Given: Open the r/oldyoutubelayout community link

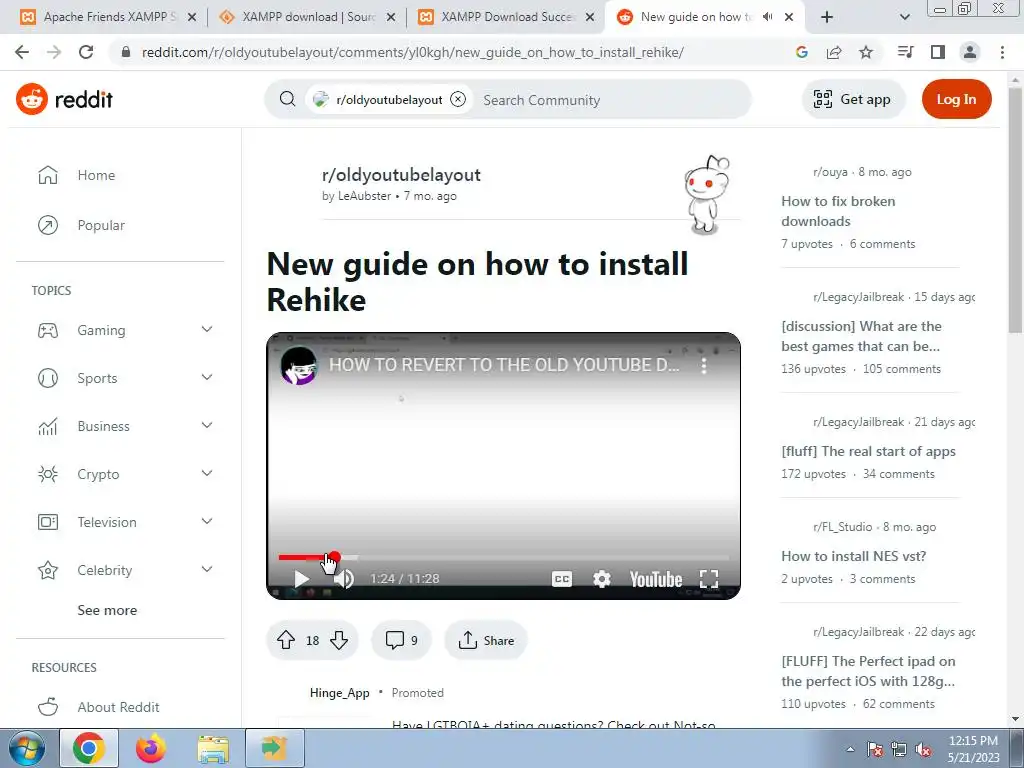Looking at the screenshot, I should (x=401, y=175).
